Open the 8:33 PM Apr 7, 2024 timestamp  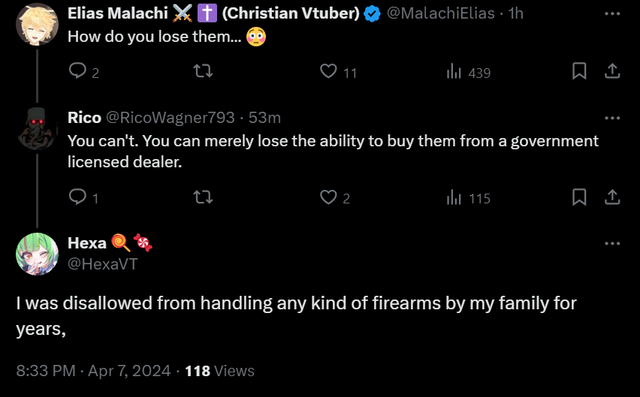point(93,371)
